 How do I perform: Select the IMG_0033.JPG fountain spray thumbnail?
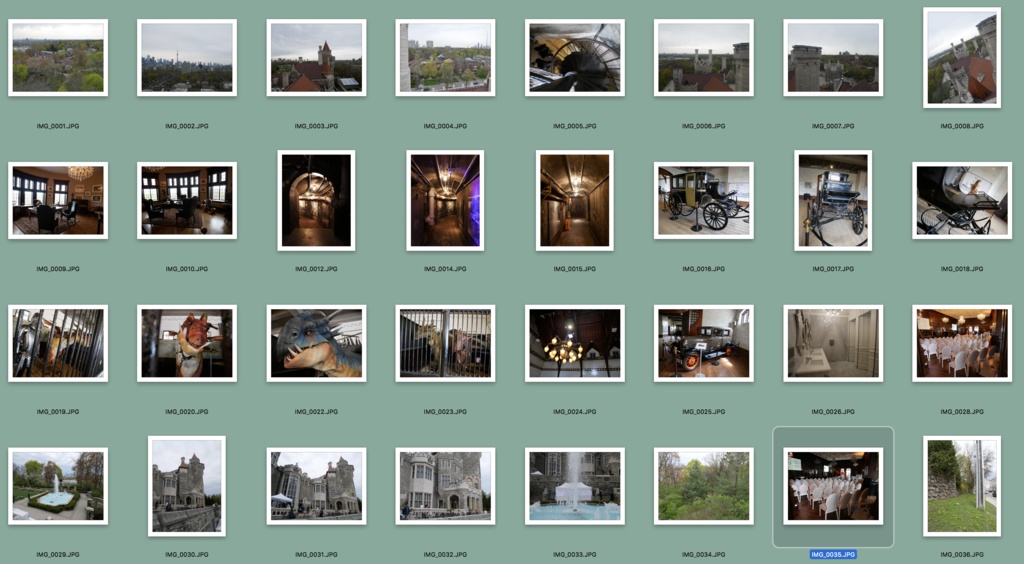tap(575, 486)
